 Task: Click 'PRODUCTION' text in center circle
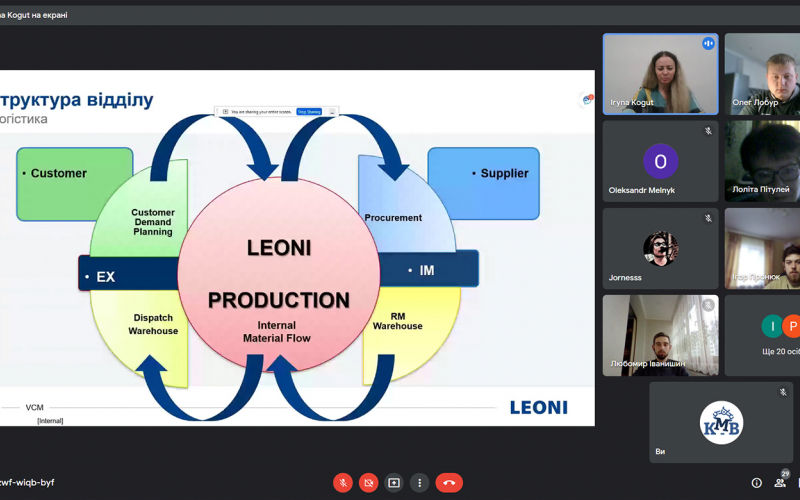279,300
